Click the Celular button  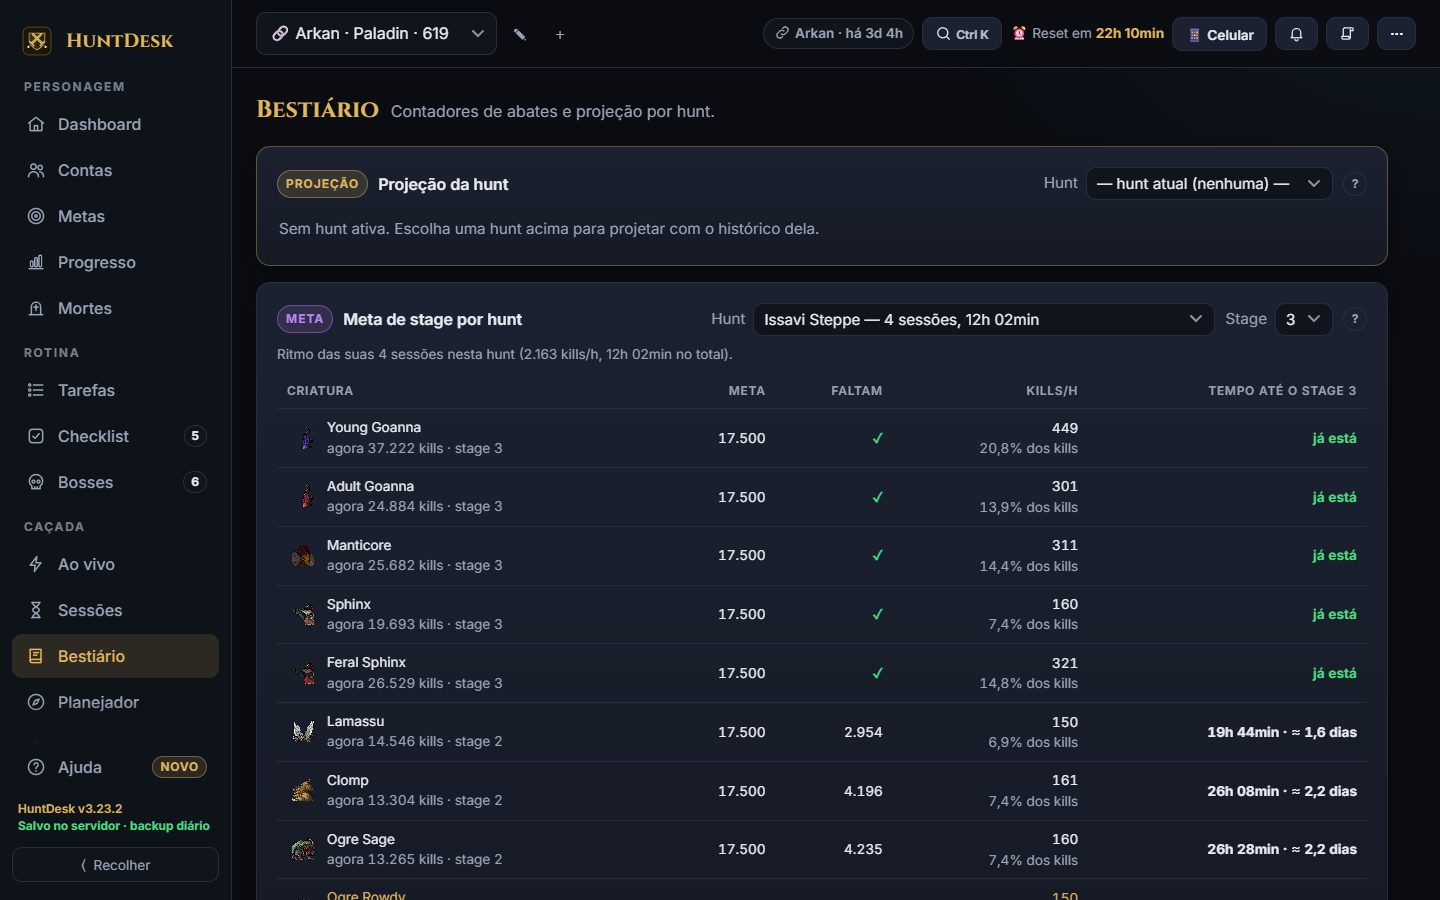(x=1219, y=34)
